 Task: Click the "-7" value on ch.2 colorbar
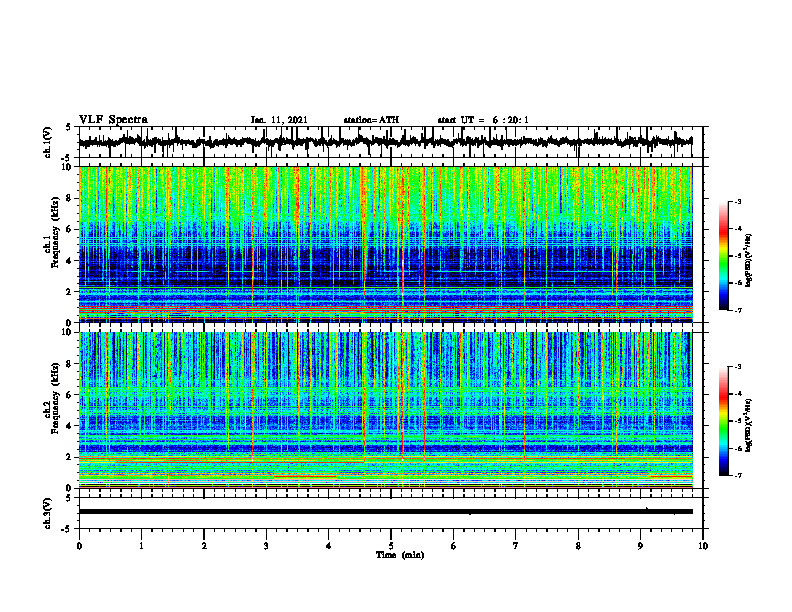738,475
